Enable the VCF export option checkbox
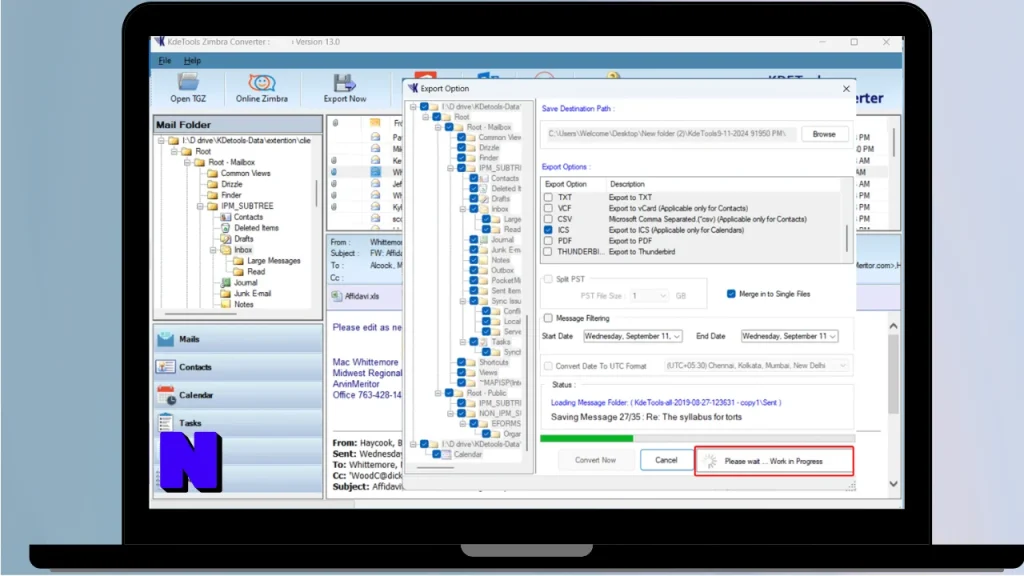1024x576 pixels. point(548,208)
